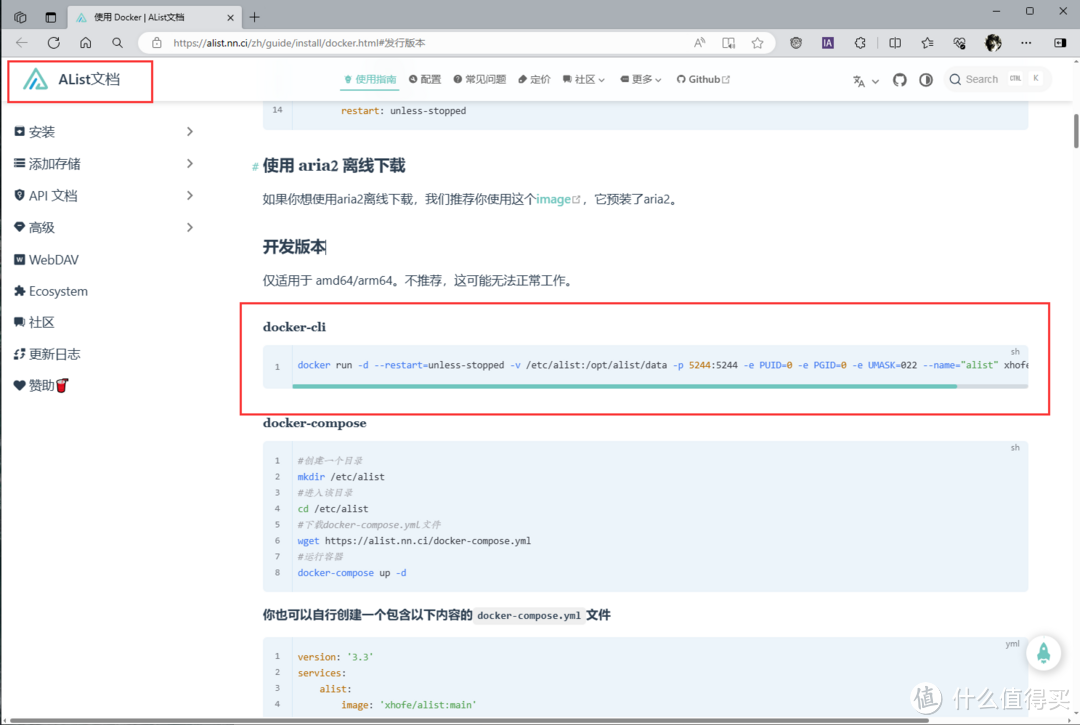
Task: Click the docker-compose heading
Action: [314, 423]
